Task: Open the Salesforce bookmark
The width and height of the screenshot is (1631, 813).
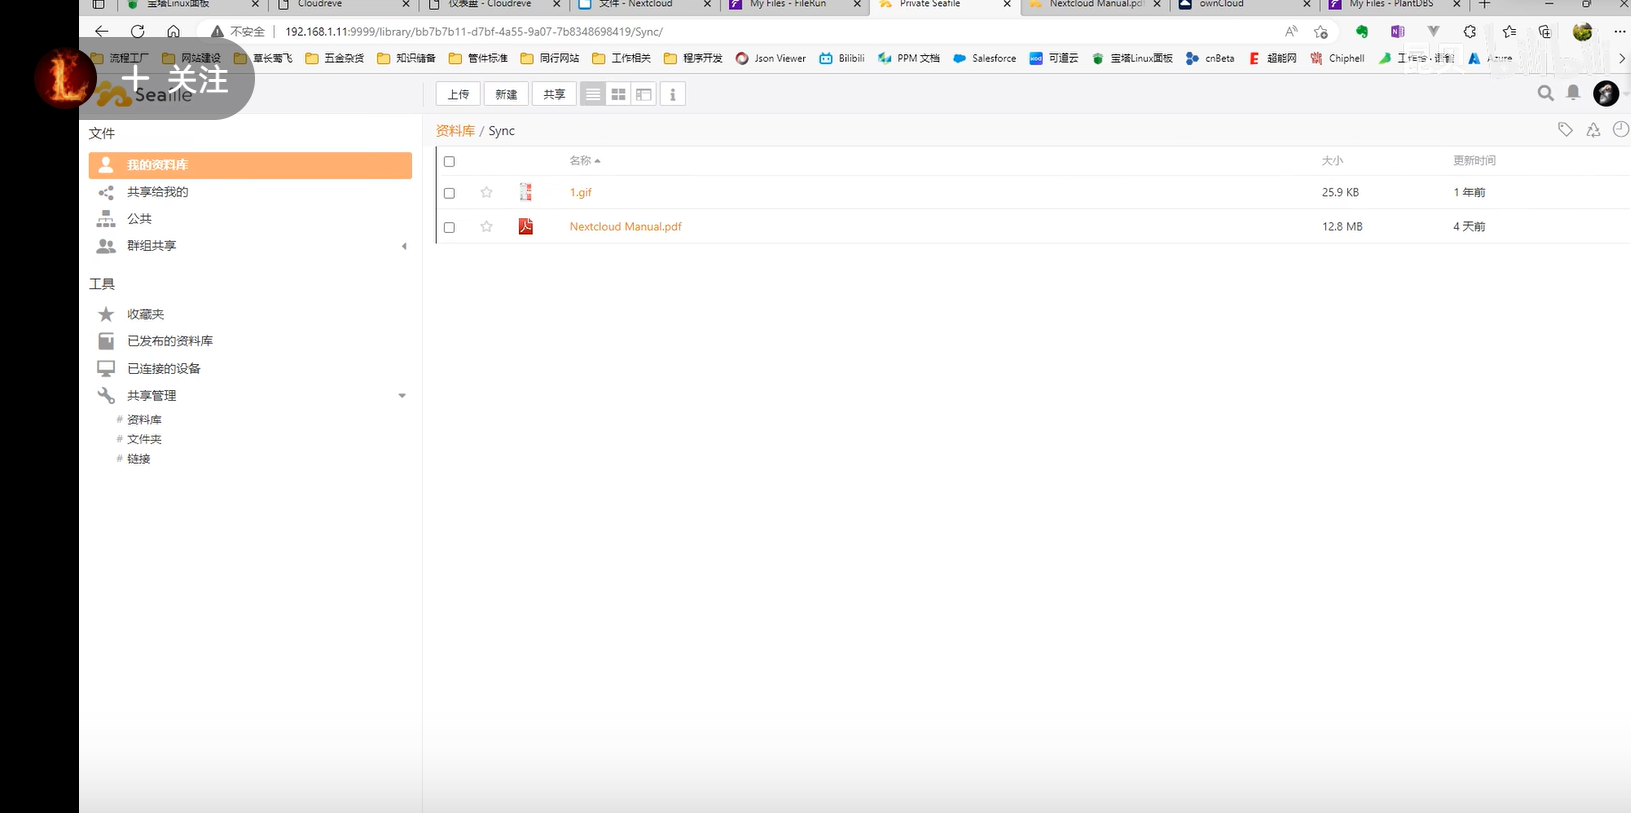Action: 984,58
